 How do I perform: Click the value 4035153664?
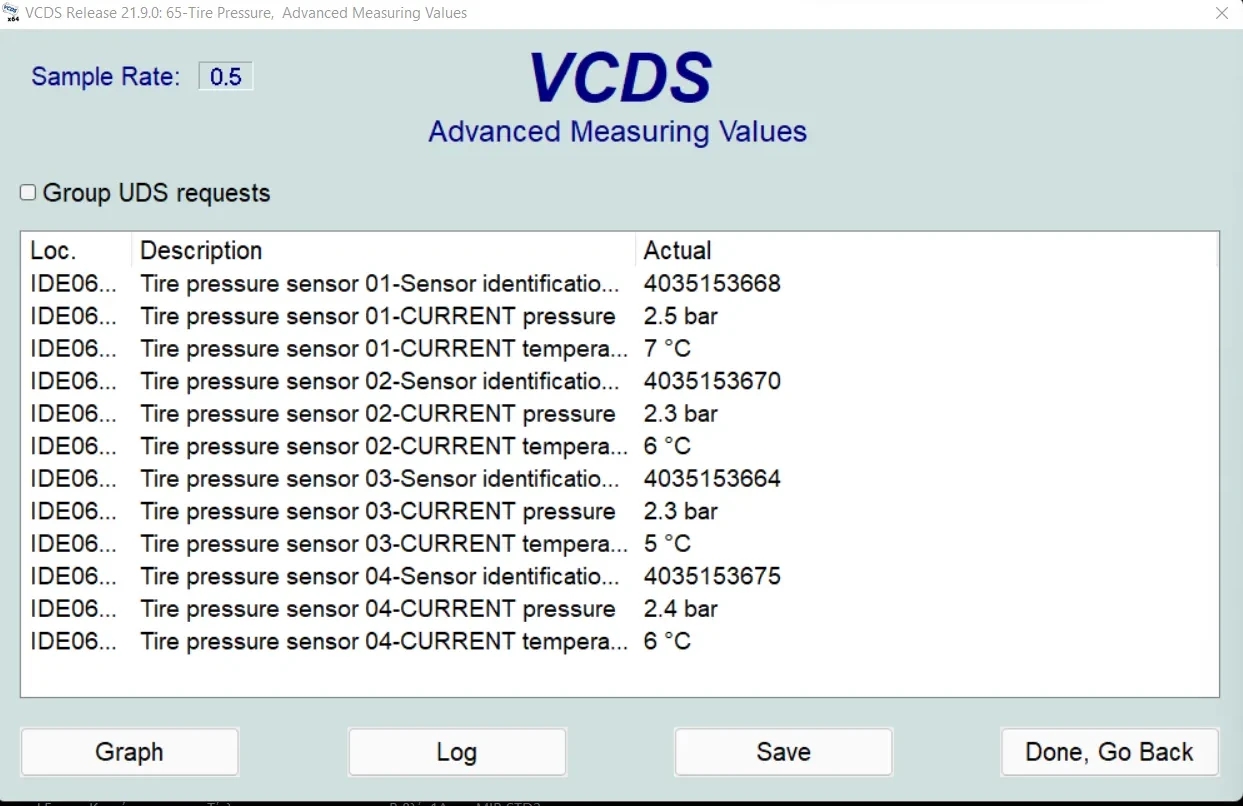click(x=712, y=479)
